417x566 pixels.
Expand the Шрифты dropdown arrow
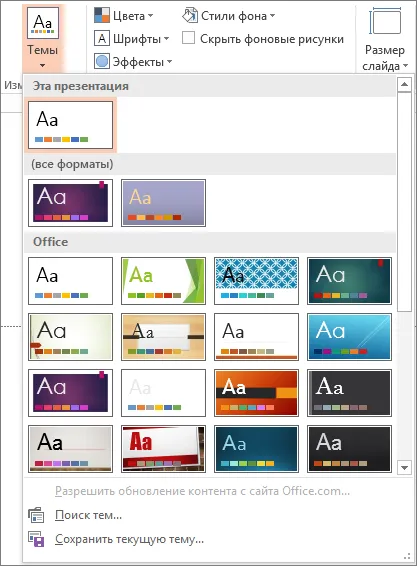tap(166, 39)
